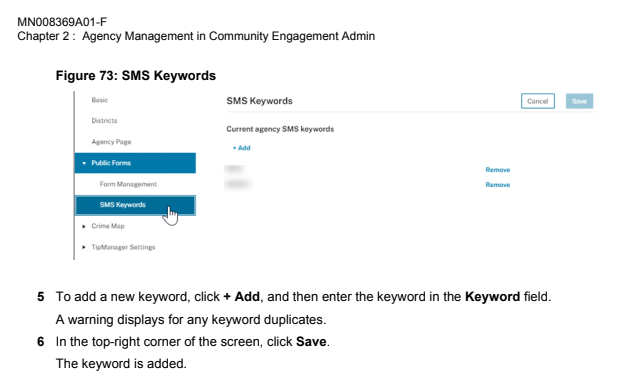Click the Current agency SMS keywords label
This screenshot has height=392, width=630.
[280, 129]
